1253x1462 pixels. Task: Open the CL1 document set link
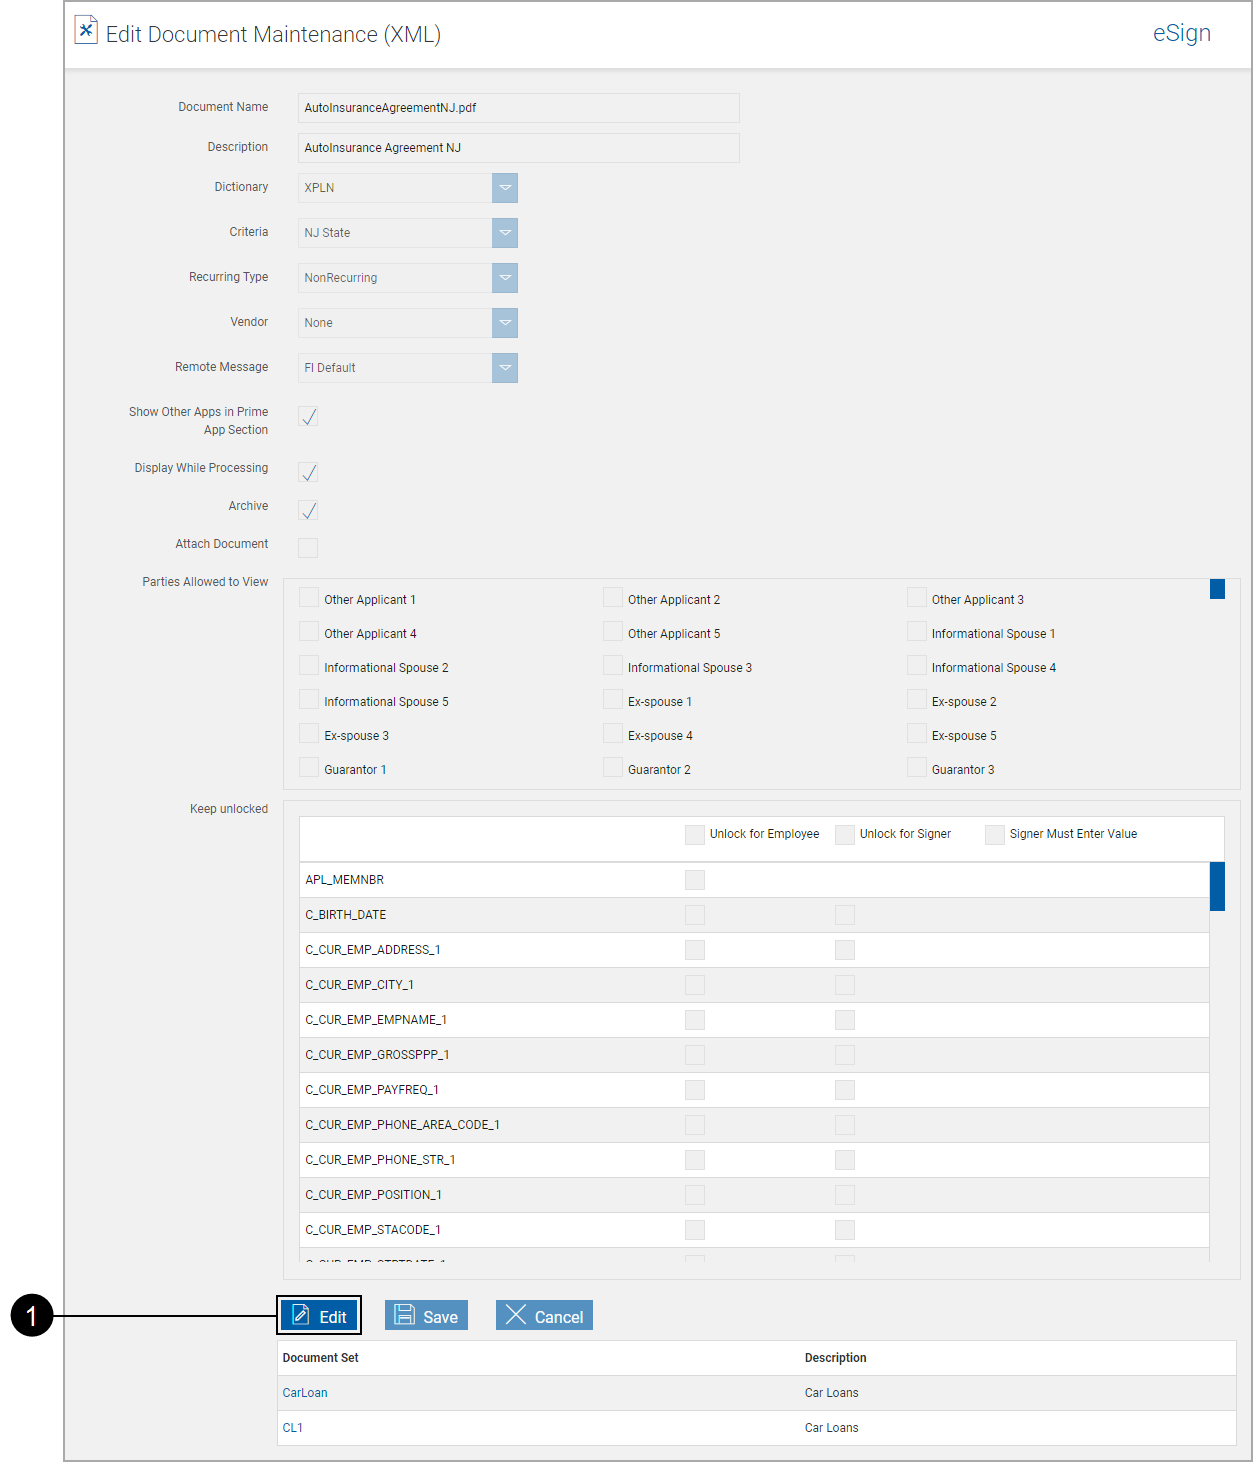pos(293,1427)
